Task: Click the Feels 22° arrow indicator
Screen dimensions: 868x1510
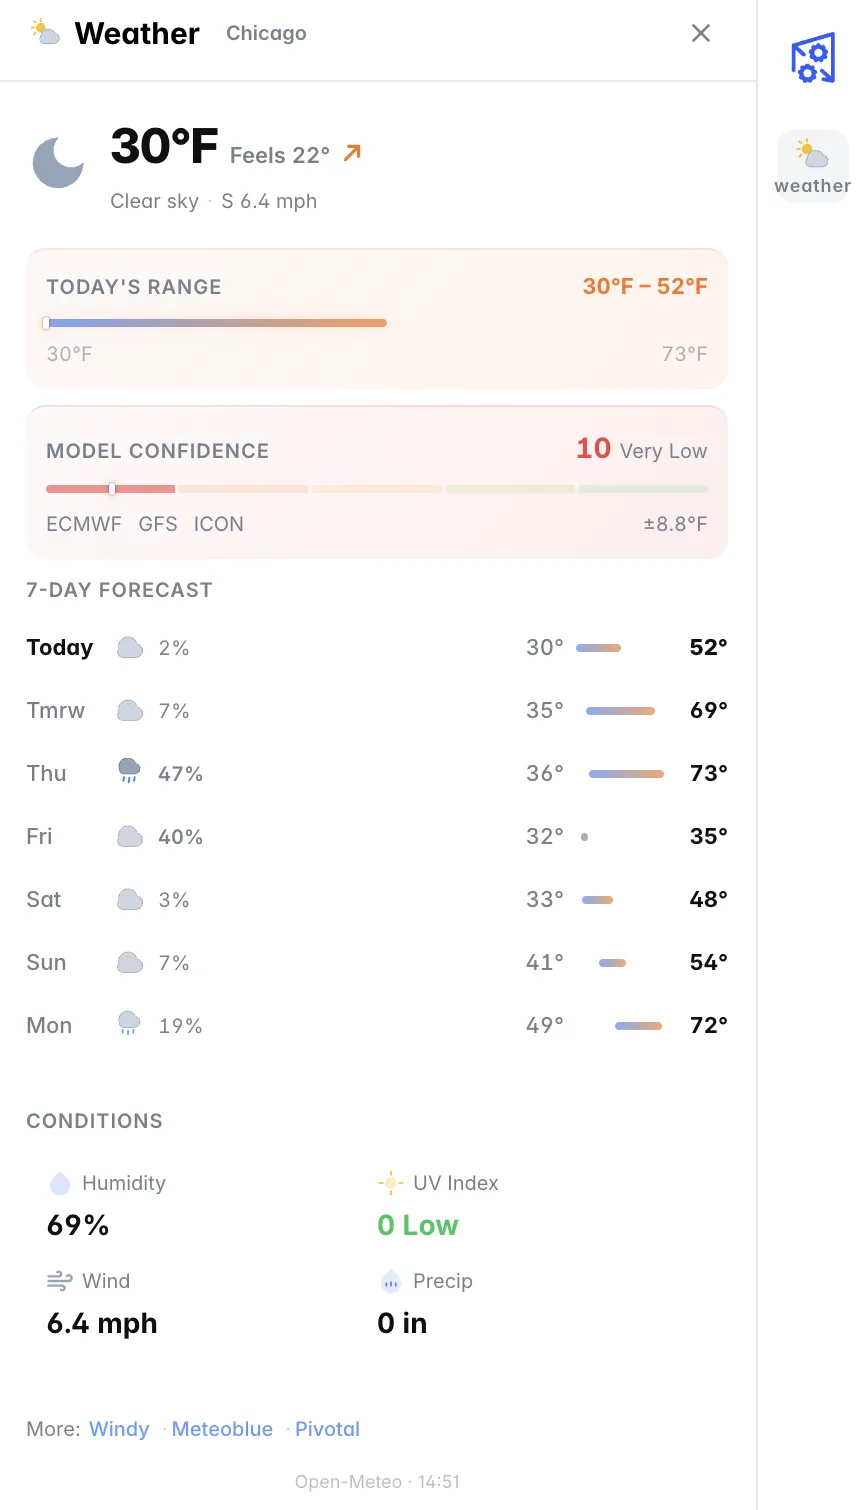Action: (350, 152)
